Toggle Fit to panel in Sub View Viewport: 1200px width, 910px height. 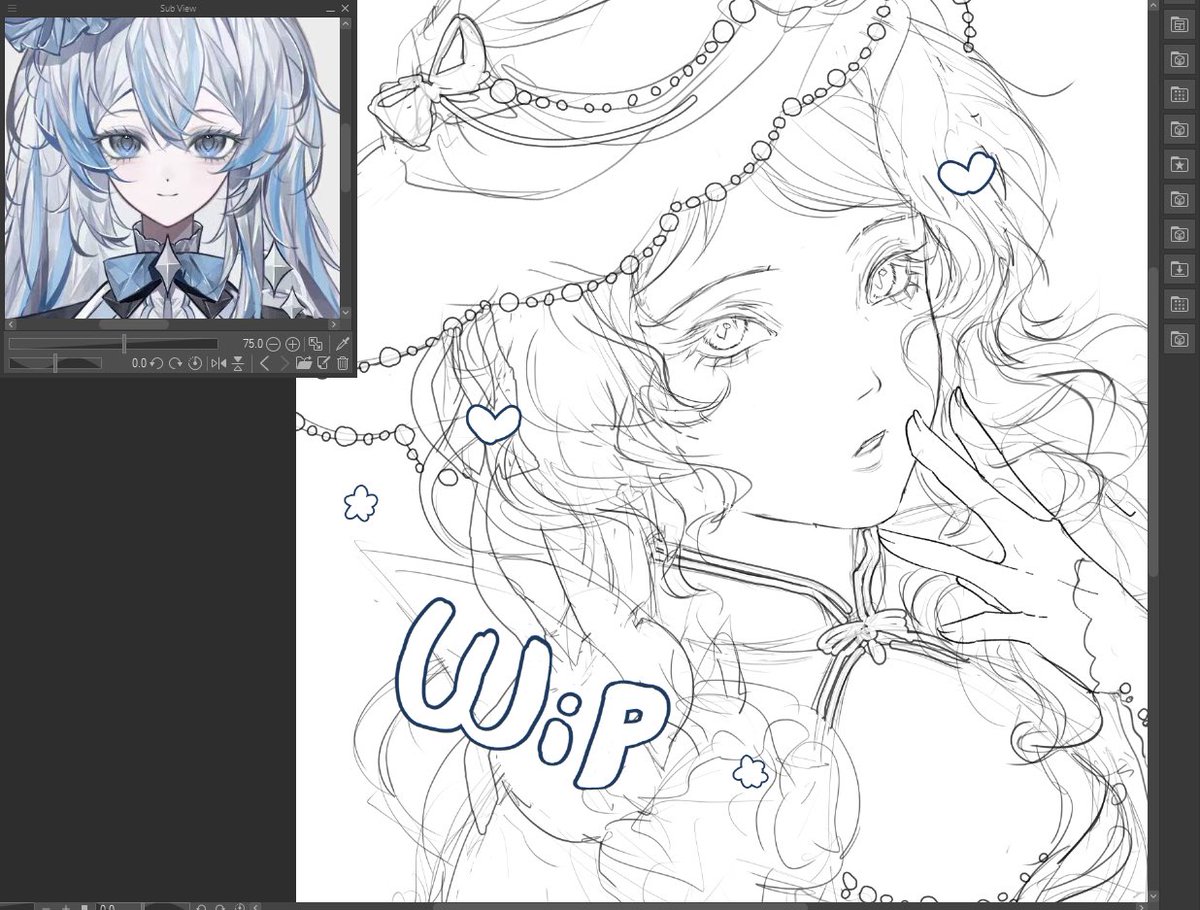pyautogui.click(x=315, y=343)
